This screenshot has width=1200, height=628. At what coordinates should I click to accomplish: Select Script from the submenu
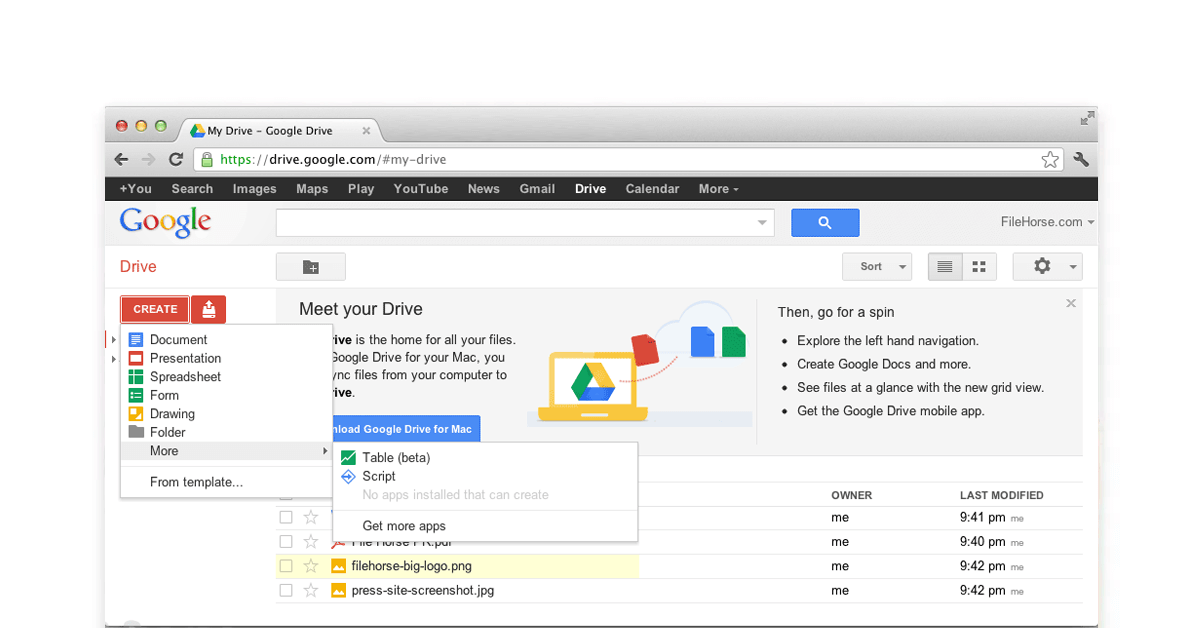point(378,476)
